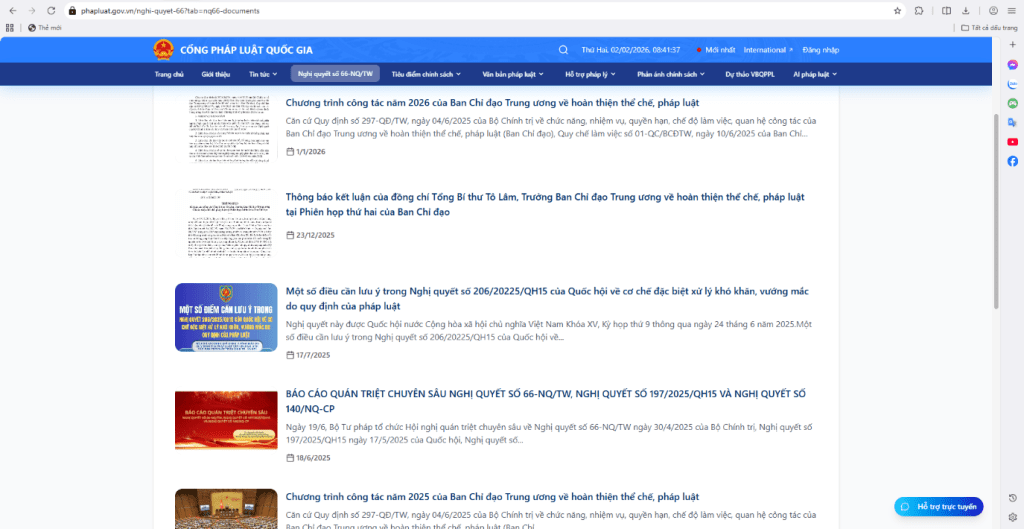This screenshot has width=1024, height=529.
Task: Open the Hỗ trợ trực tuyến chat button
Action: point(939,507)
